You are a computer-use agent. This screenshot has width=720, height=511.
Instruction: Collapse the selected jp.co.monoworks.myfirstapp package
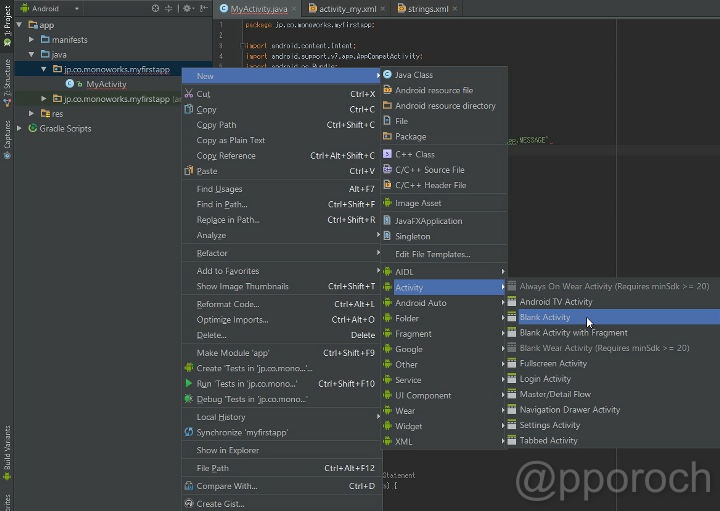[x=44, y=69]
